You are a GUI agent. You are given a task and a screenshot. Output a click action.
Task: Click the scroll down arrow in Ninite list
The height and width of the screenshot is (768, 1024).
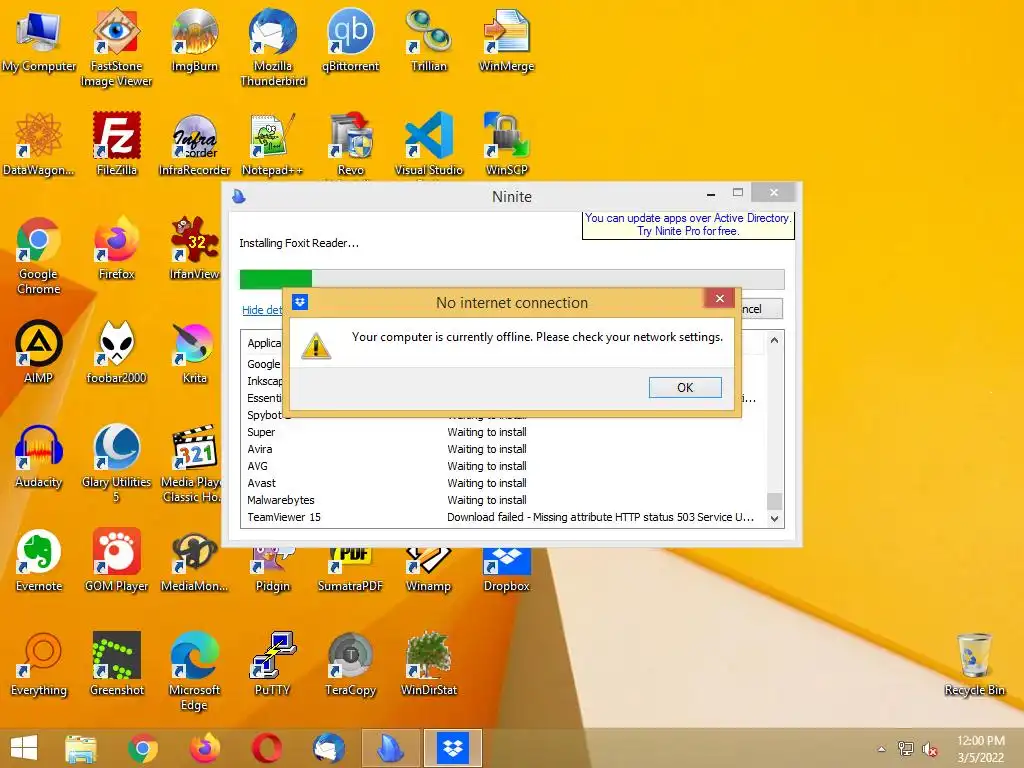click(x=775, y=519)
